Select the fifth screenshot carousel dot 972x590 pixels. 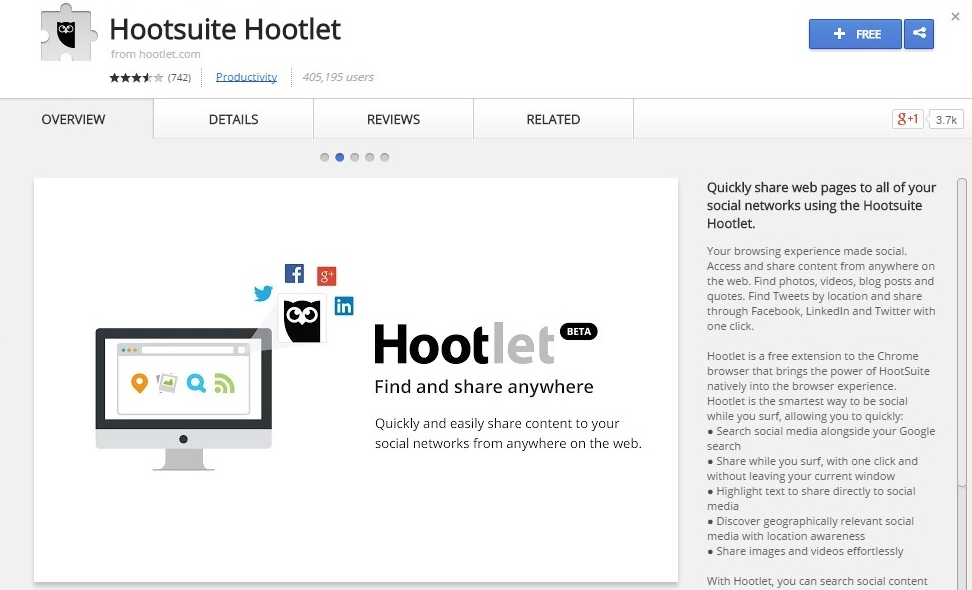[x=384, y=157]
